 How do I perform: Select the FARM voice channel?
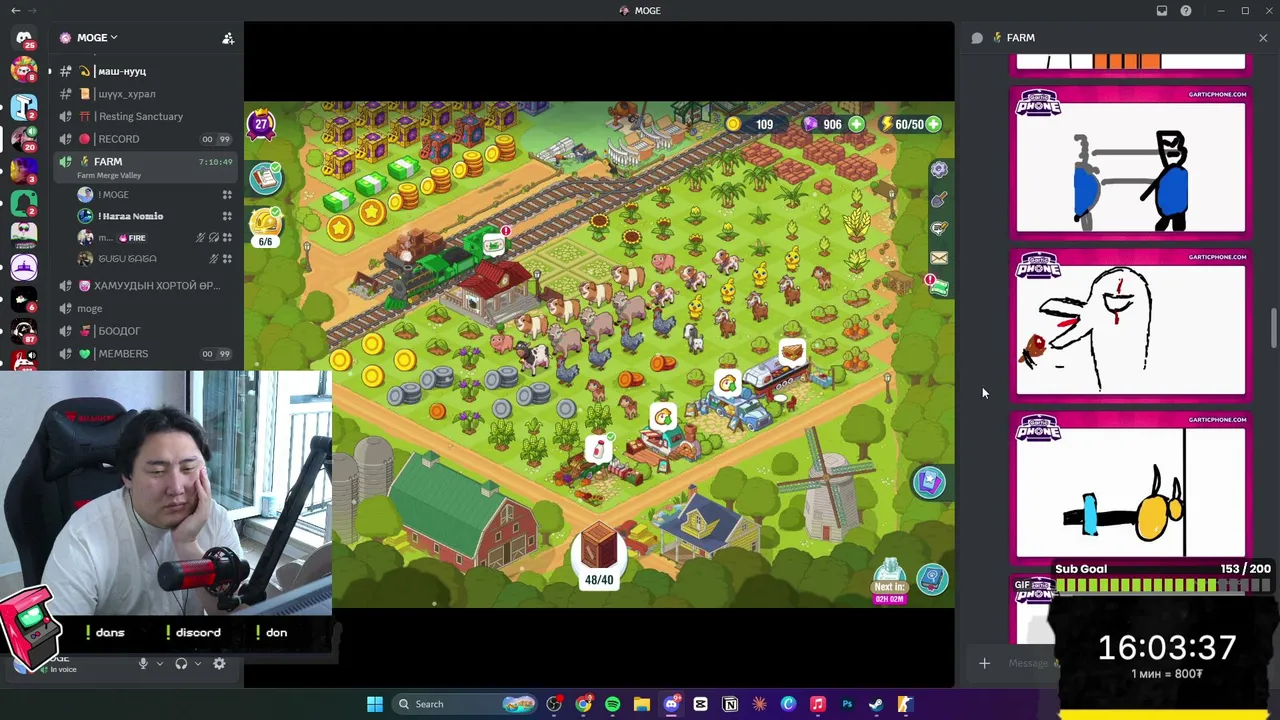(x=145, y=166)
